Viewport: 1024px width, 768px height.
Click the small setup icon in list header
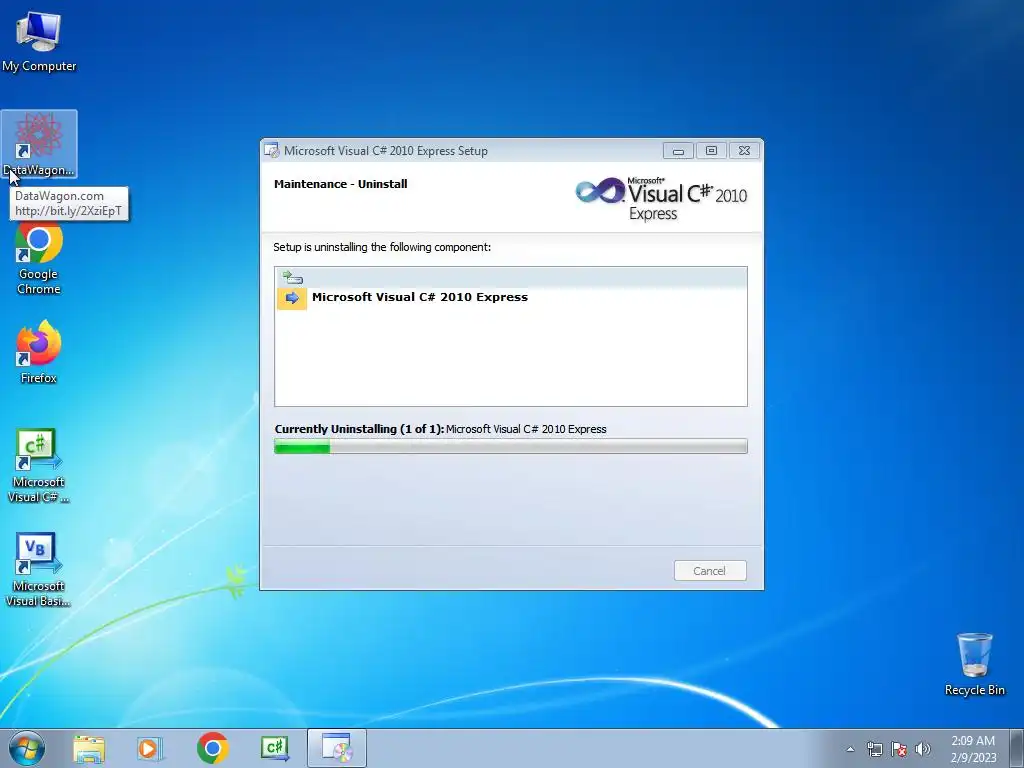[x=292, y=277]
